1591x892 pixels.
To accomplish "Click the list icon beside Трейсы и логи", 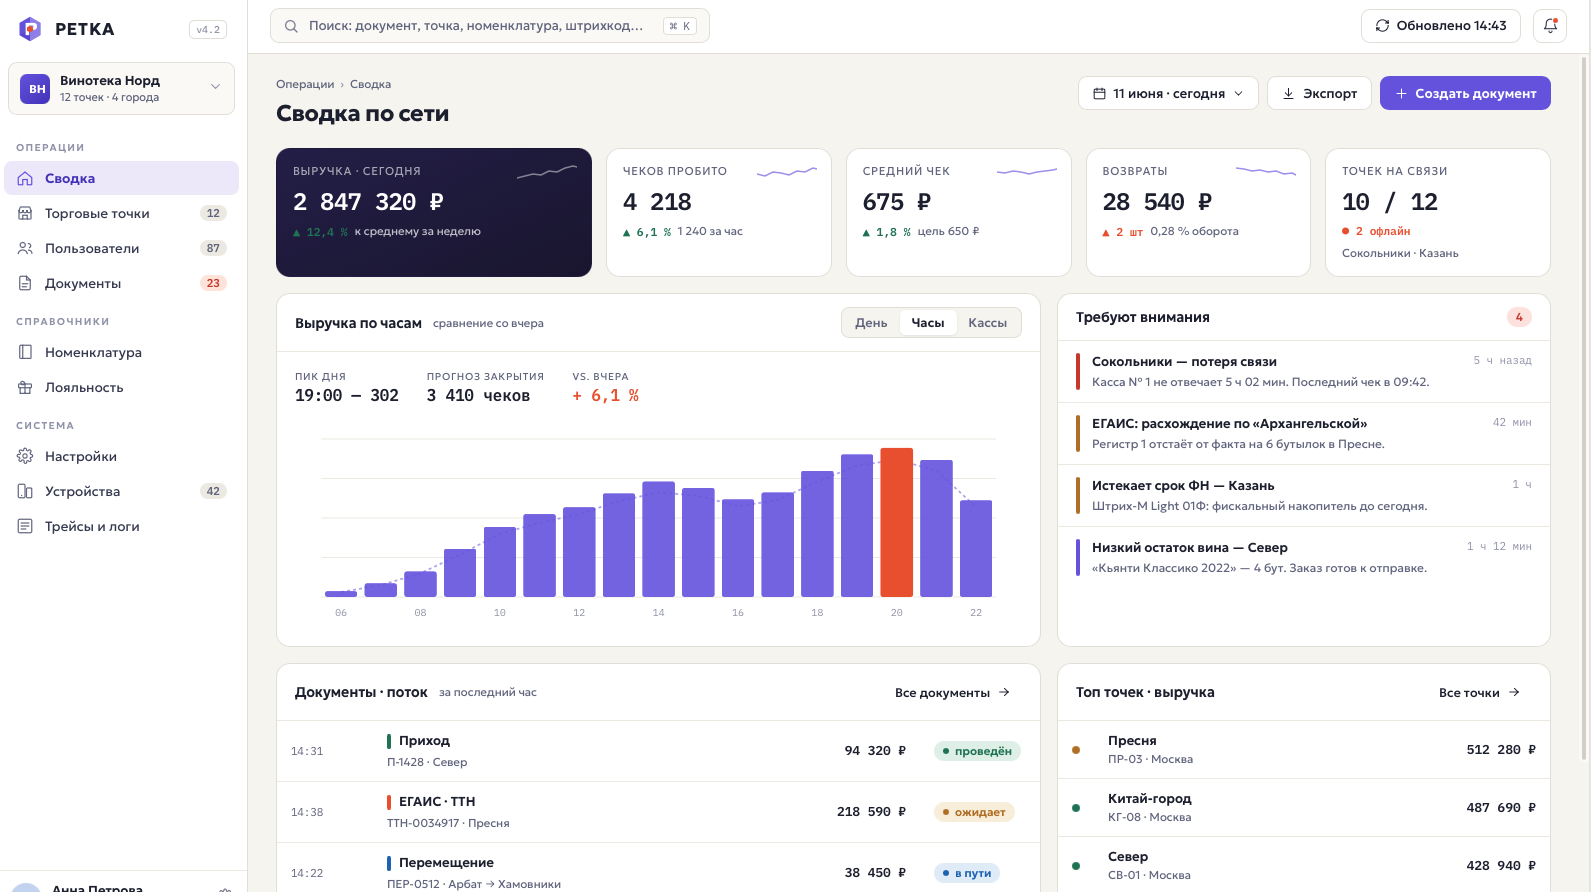I will click(26, 526).
